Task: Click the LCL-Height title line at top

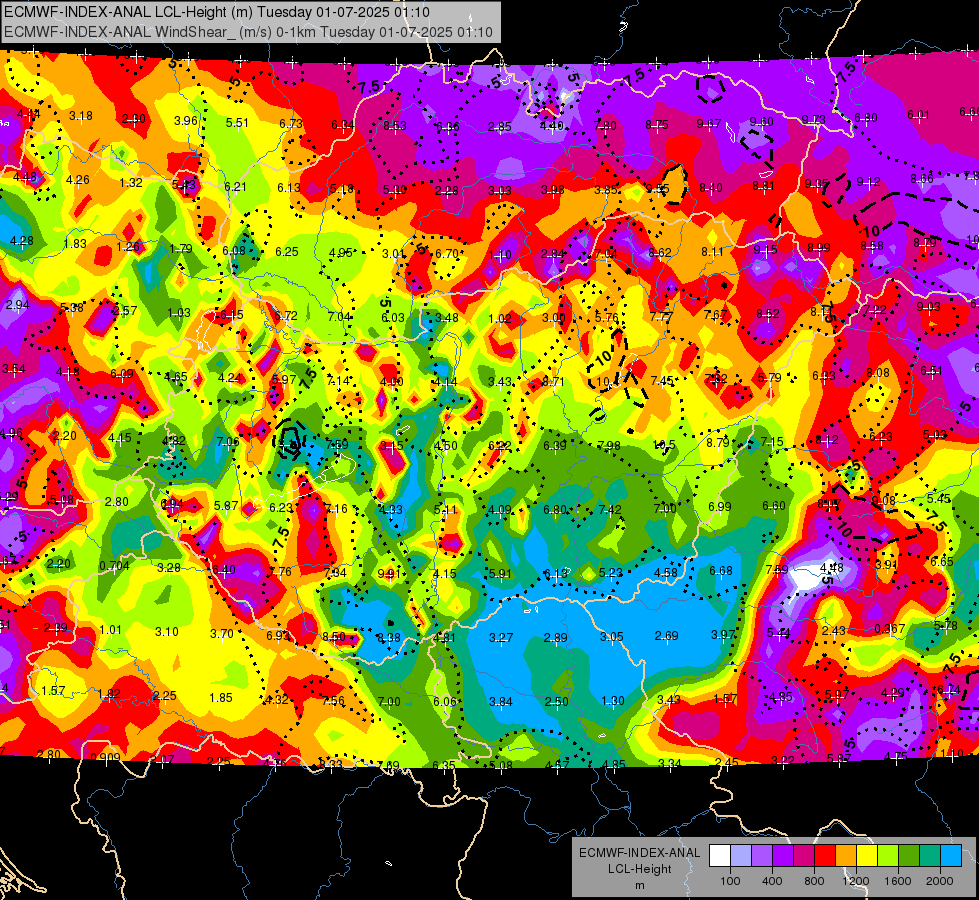Action: click(217, 12)
